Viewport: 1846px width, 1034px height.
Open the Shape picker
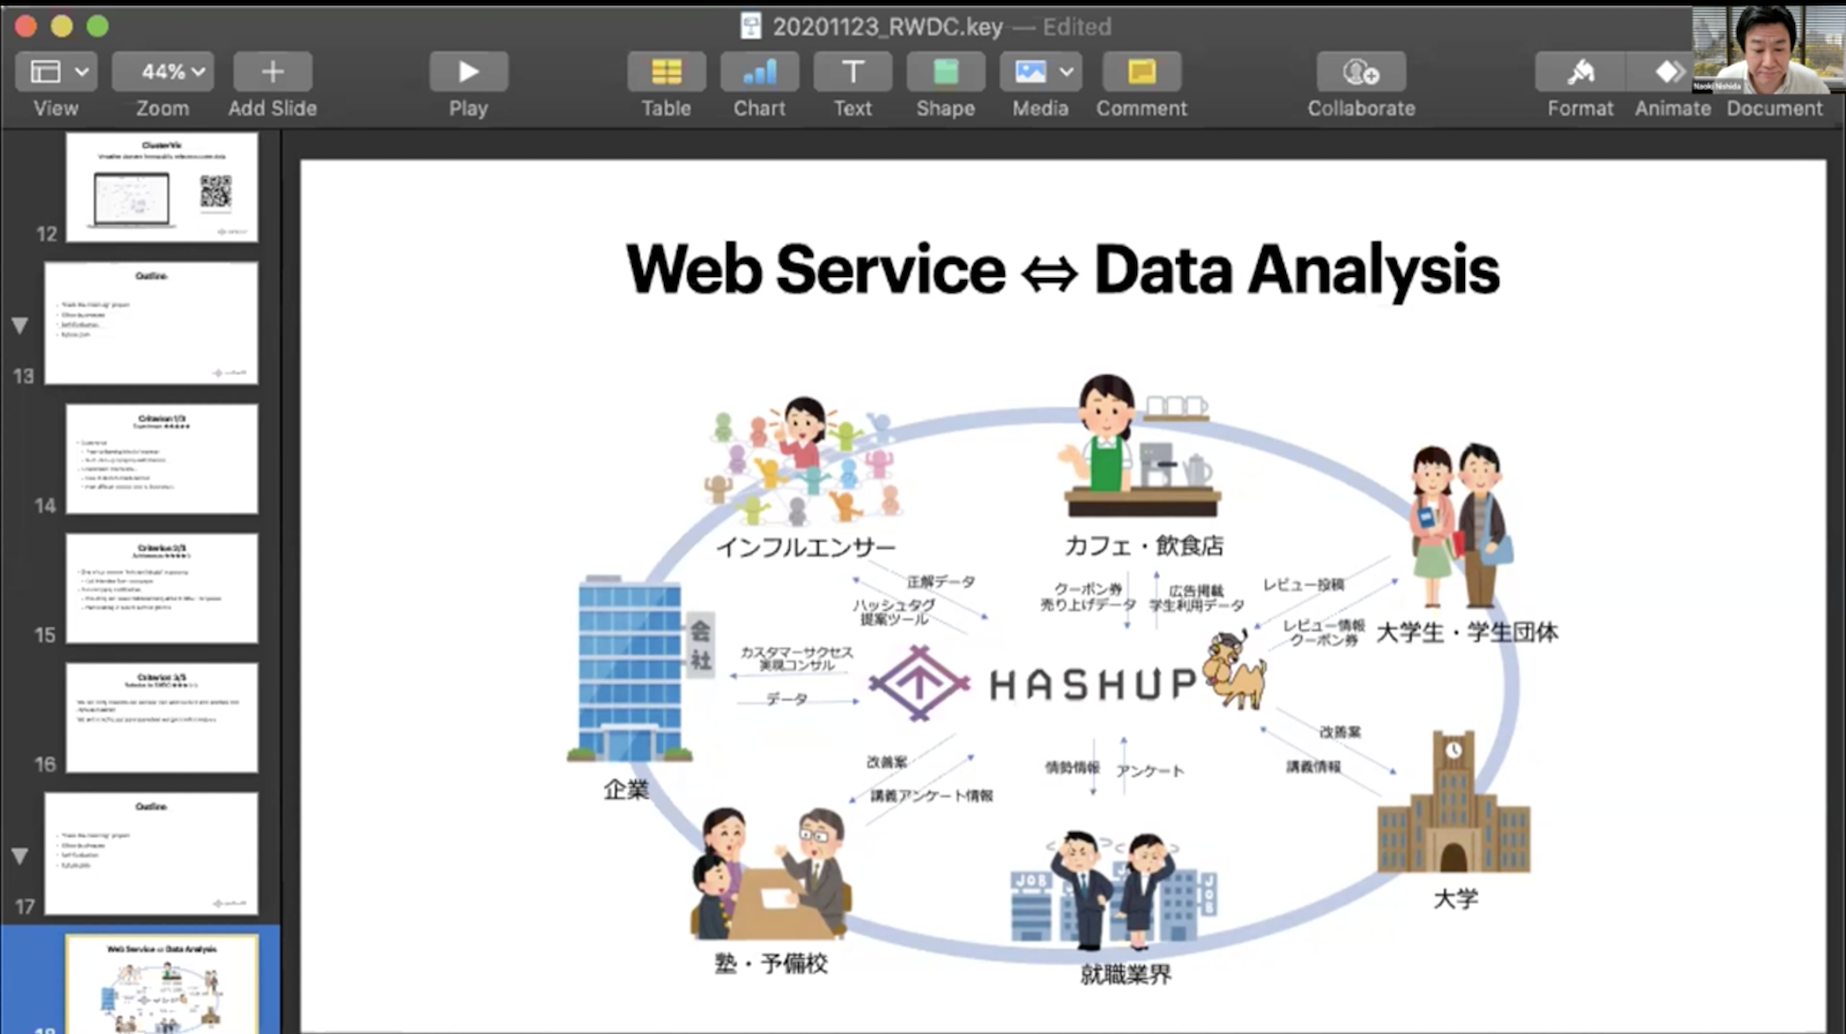(945, 72)
